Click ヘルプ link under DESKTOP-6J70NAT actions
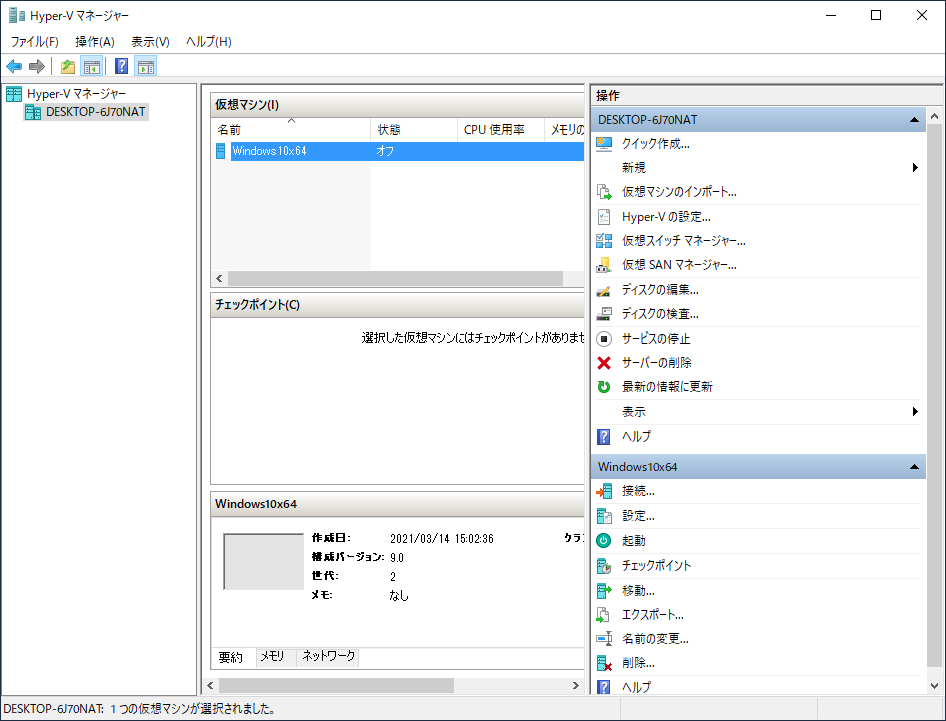Image resolution: width=946 pixels, height=721 pixels. point(636,436)
